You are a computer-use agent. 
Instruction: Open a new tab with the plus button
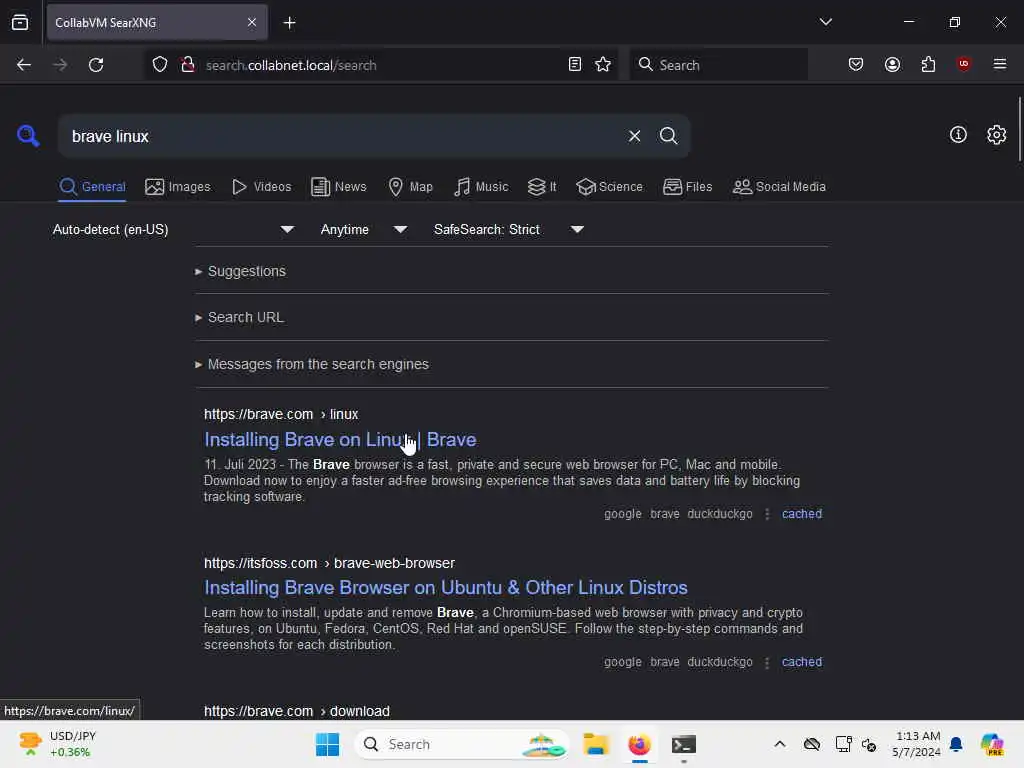click(289, 23)
